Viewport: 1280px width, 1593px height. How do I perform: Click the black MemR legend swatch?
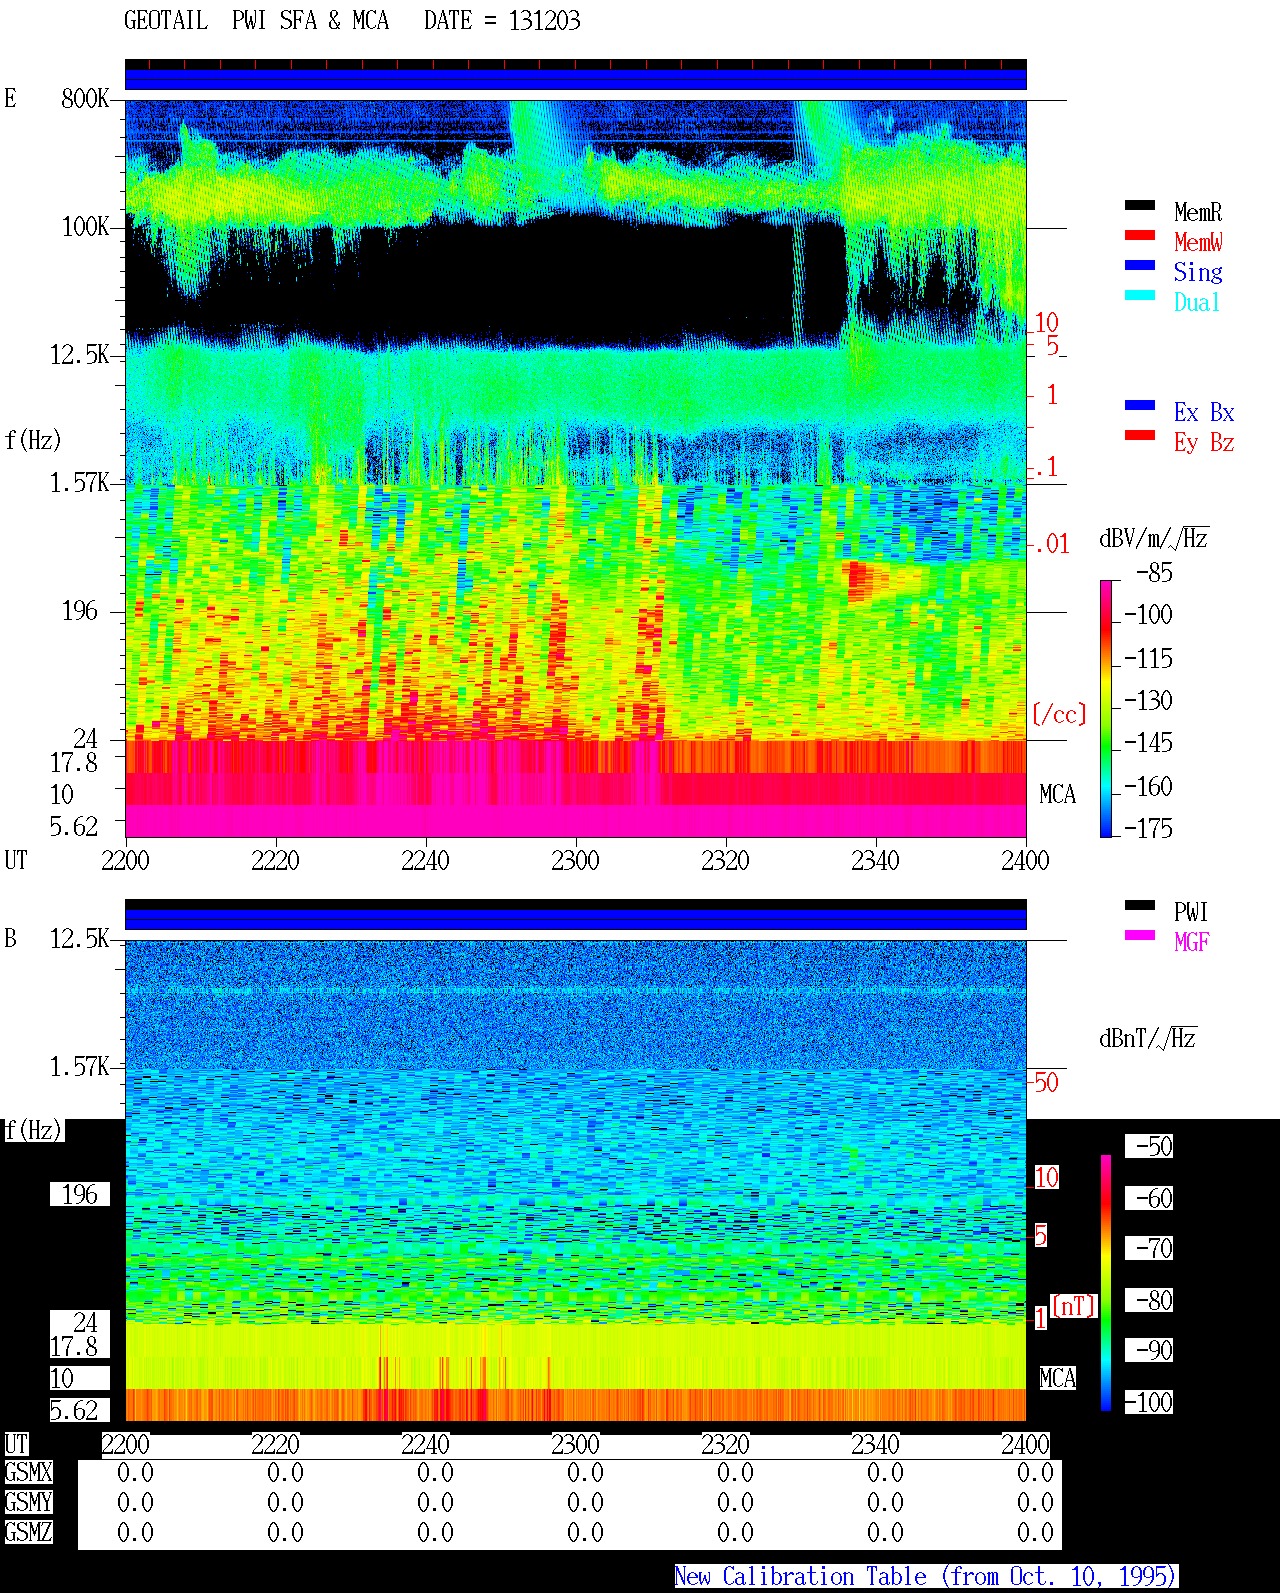tap(1140, 205)
